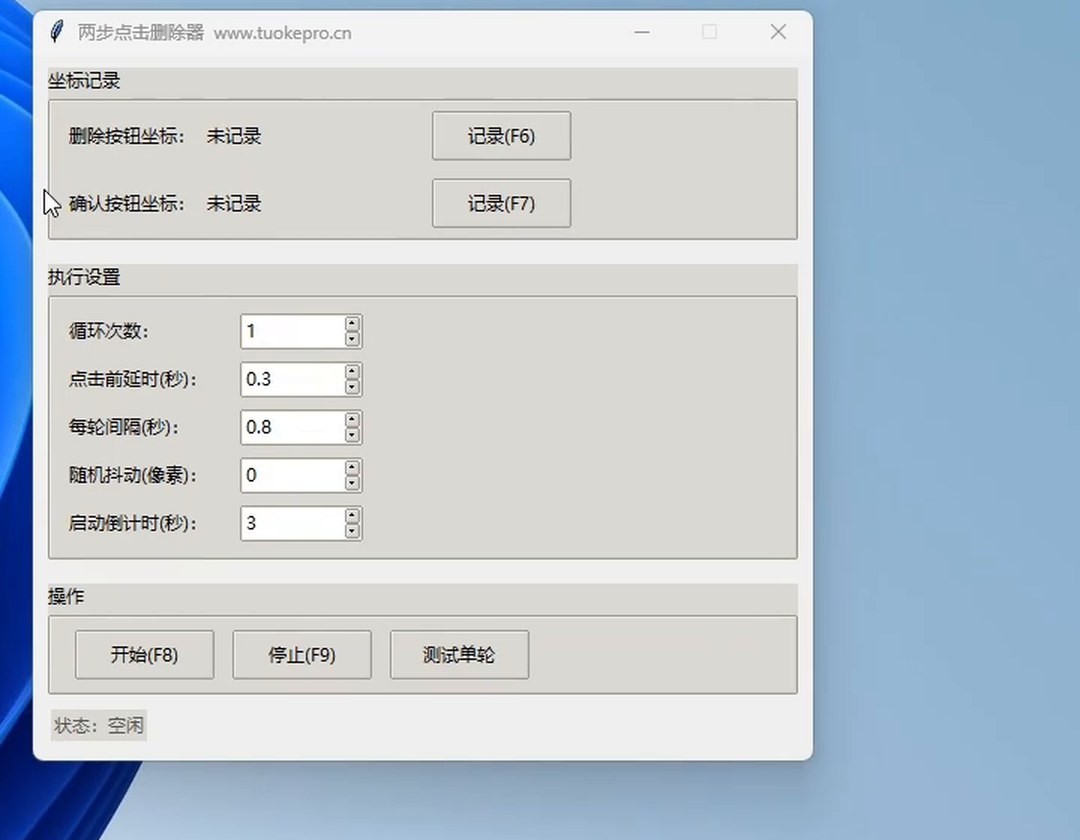This screenshot has width=1080, height=840.
Task: Minimize the 两步点击删除器 window
Action: (642, 32)
